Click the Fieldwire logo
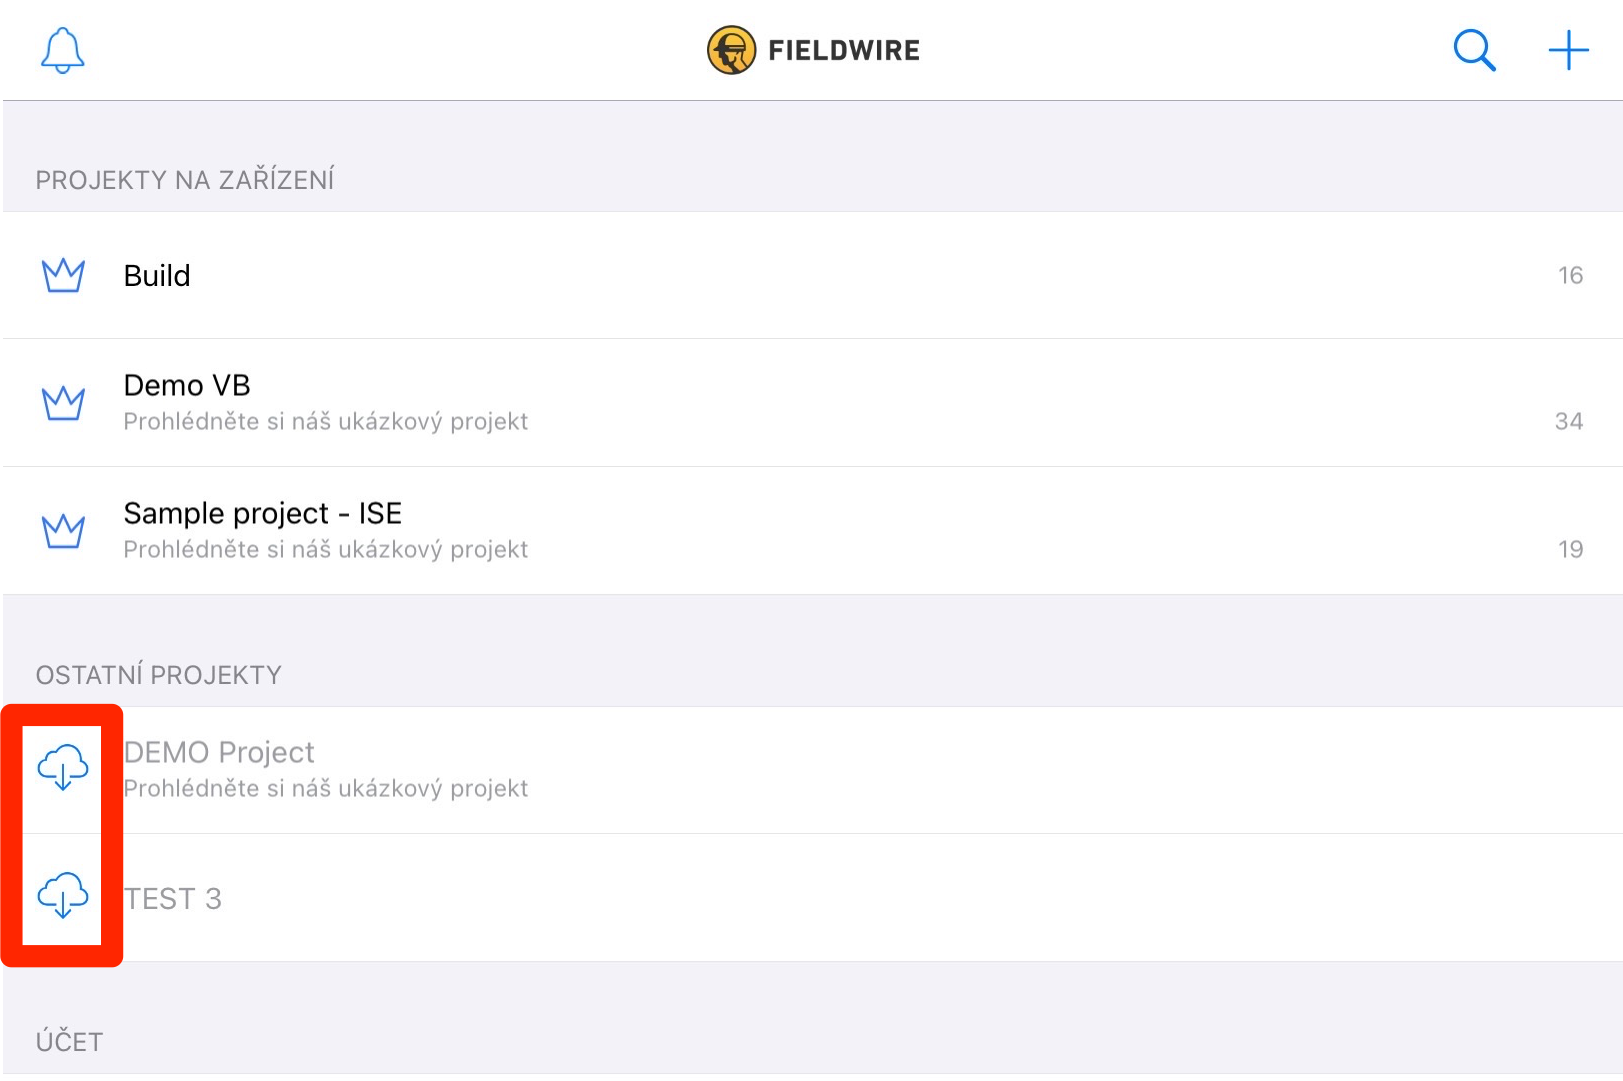The image size is (1623, 1081). point(732,50)
